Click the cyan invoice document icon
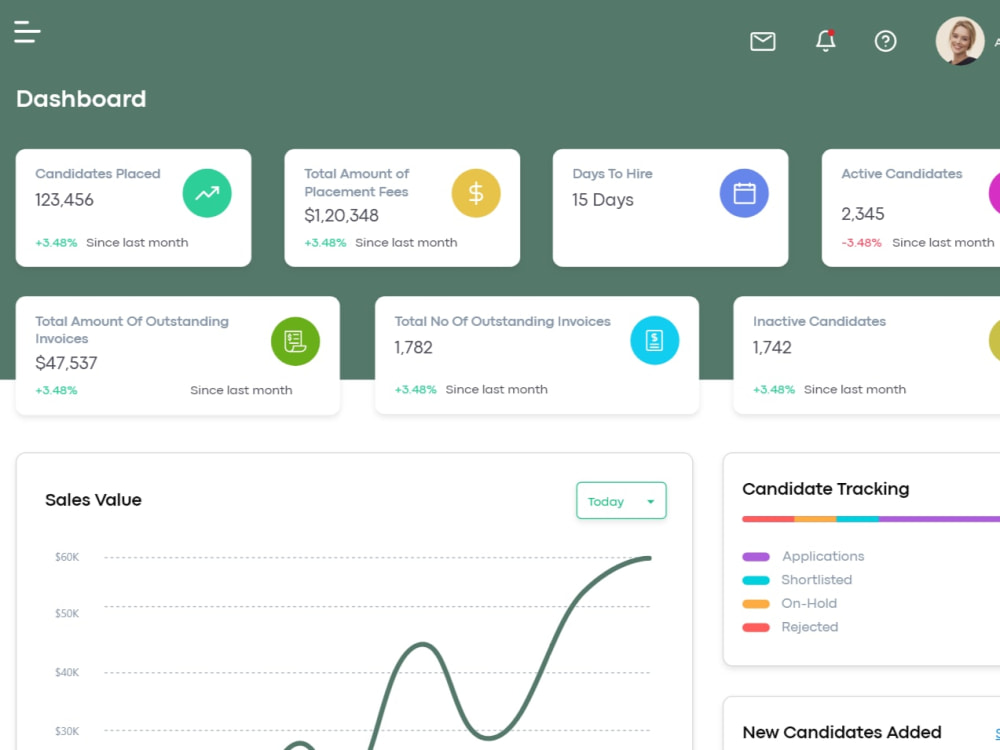 pyautogui.click(x=654, y=341)
